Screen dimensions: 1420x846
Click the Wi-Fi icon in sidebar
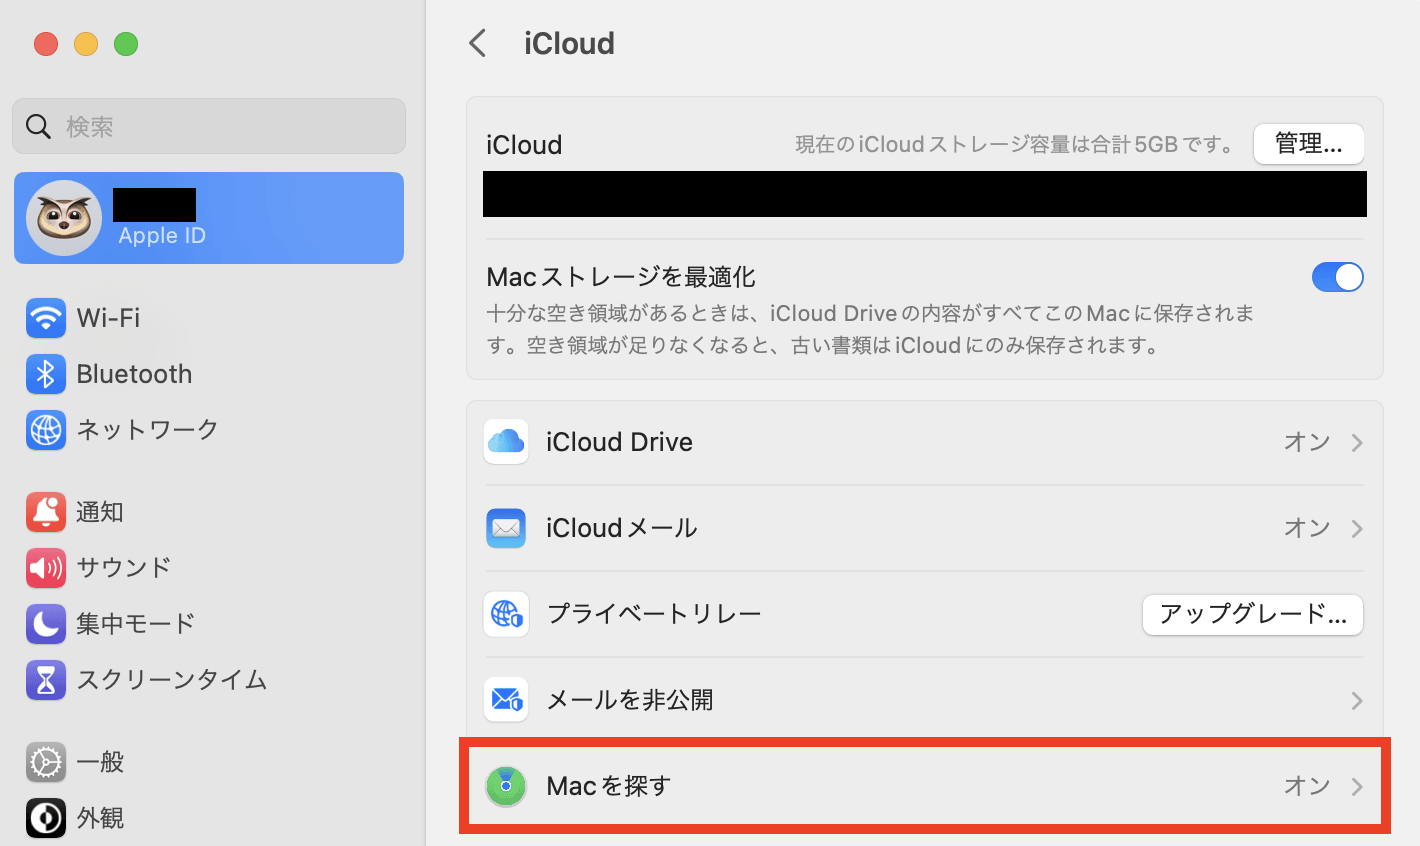46,318
